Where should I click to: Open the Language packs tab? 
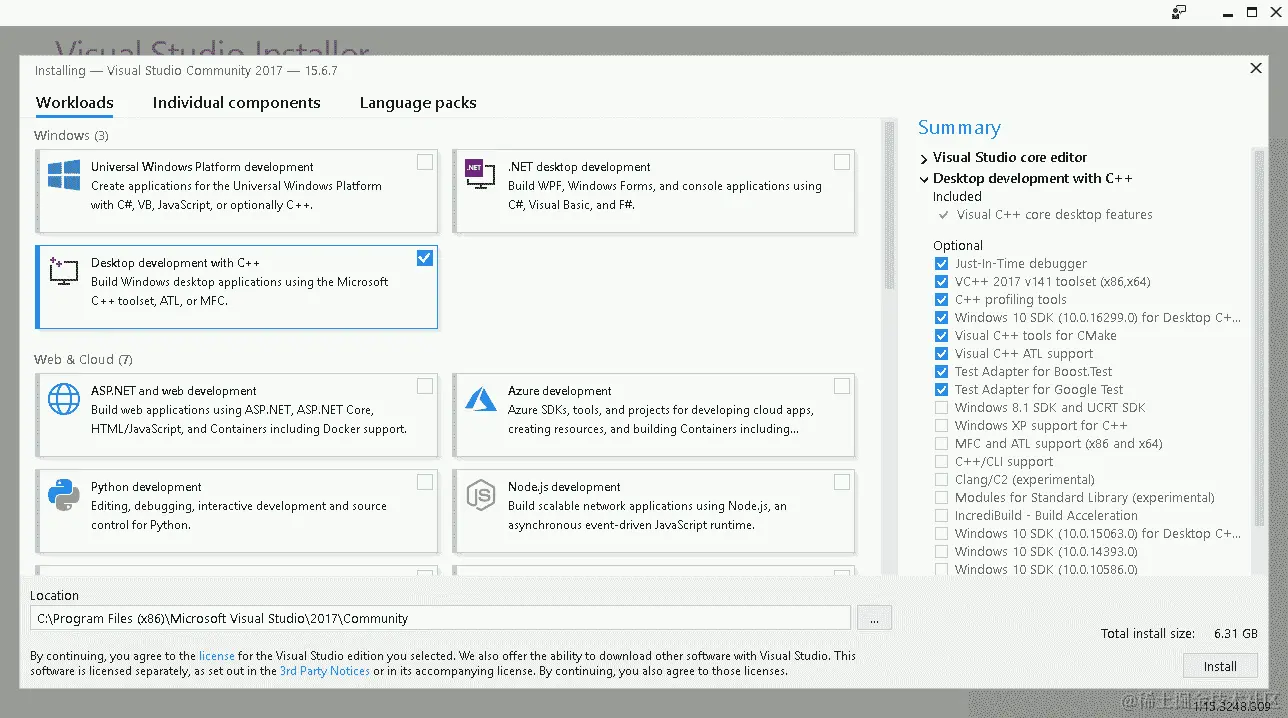[x=418, y=103]
